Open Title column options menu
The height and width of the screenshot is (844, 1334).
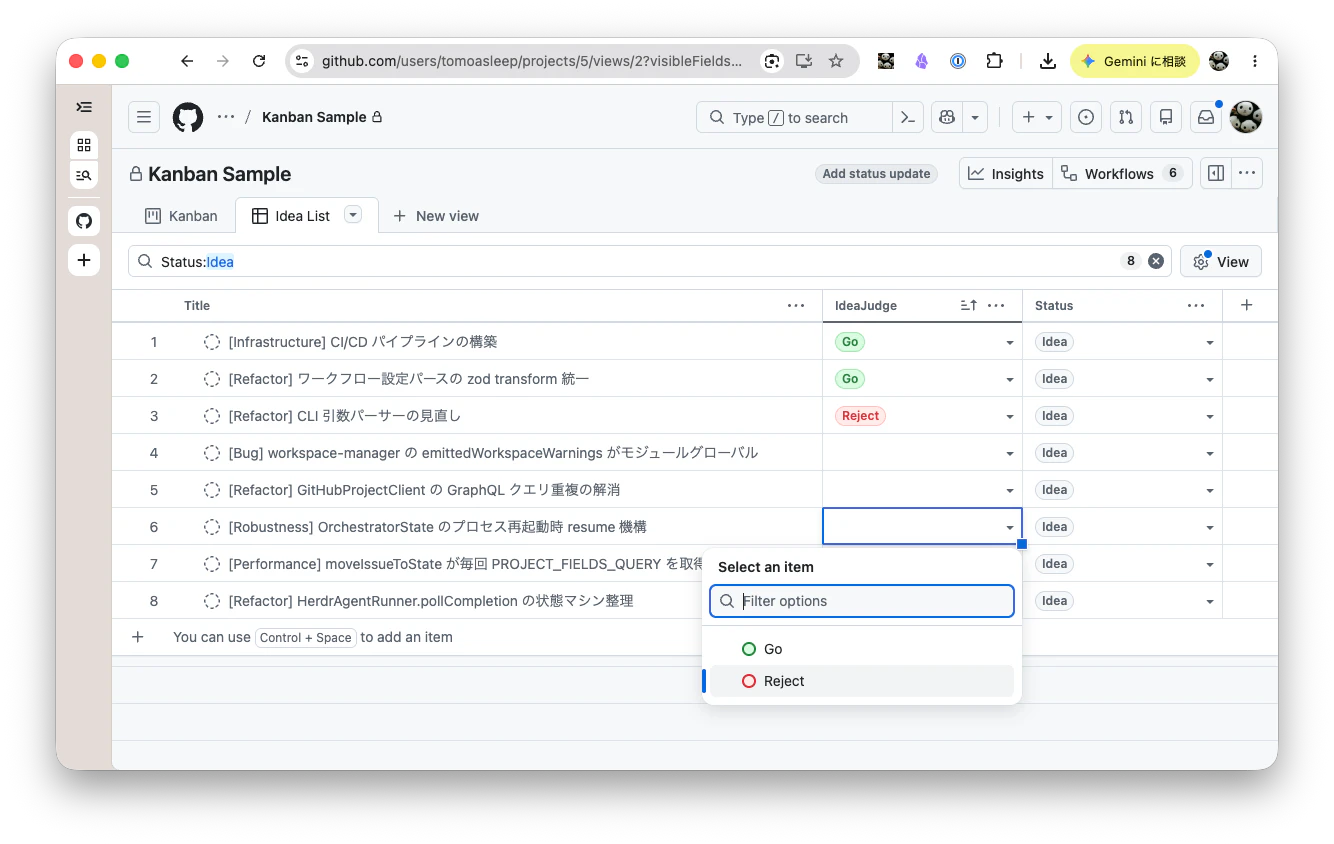[x=796, y=305]
